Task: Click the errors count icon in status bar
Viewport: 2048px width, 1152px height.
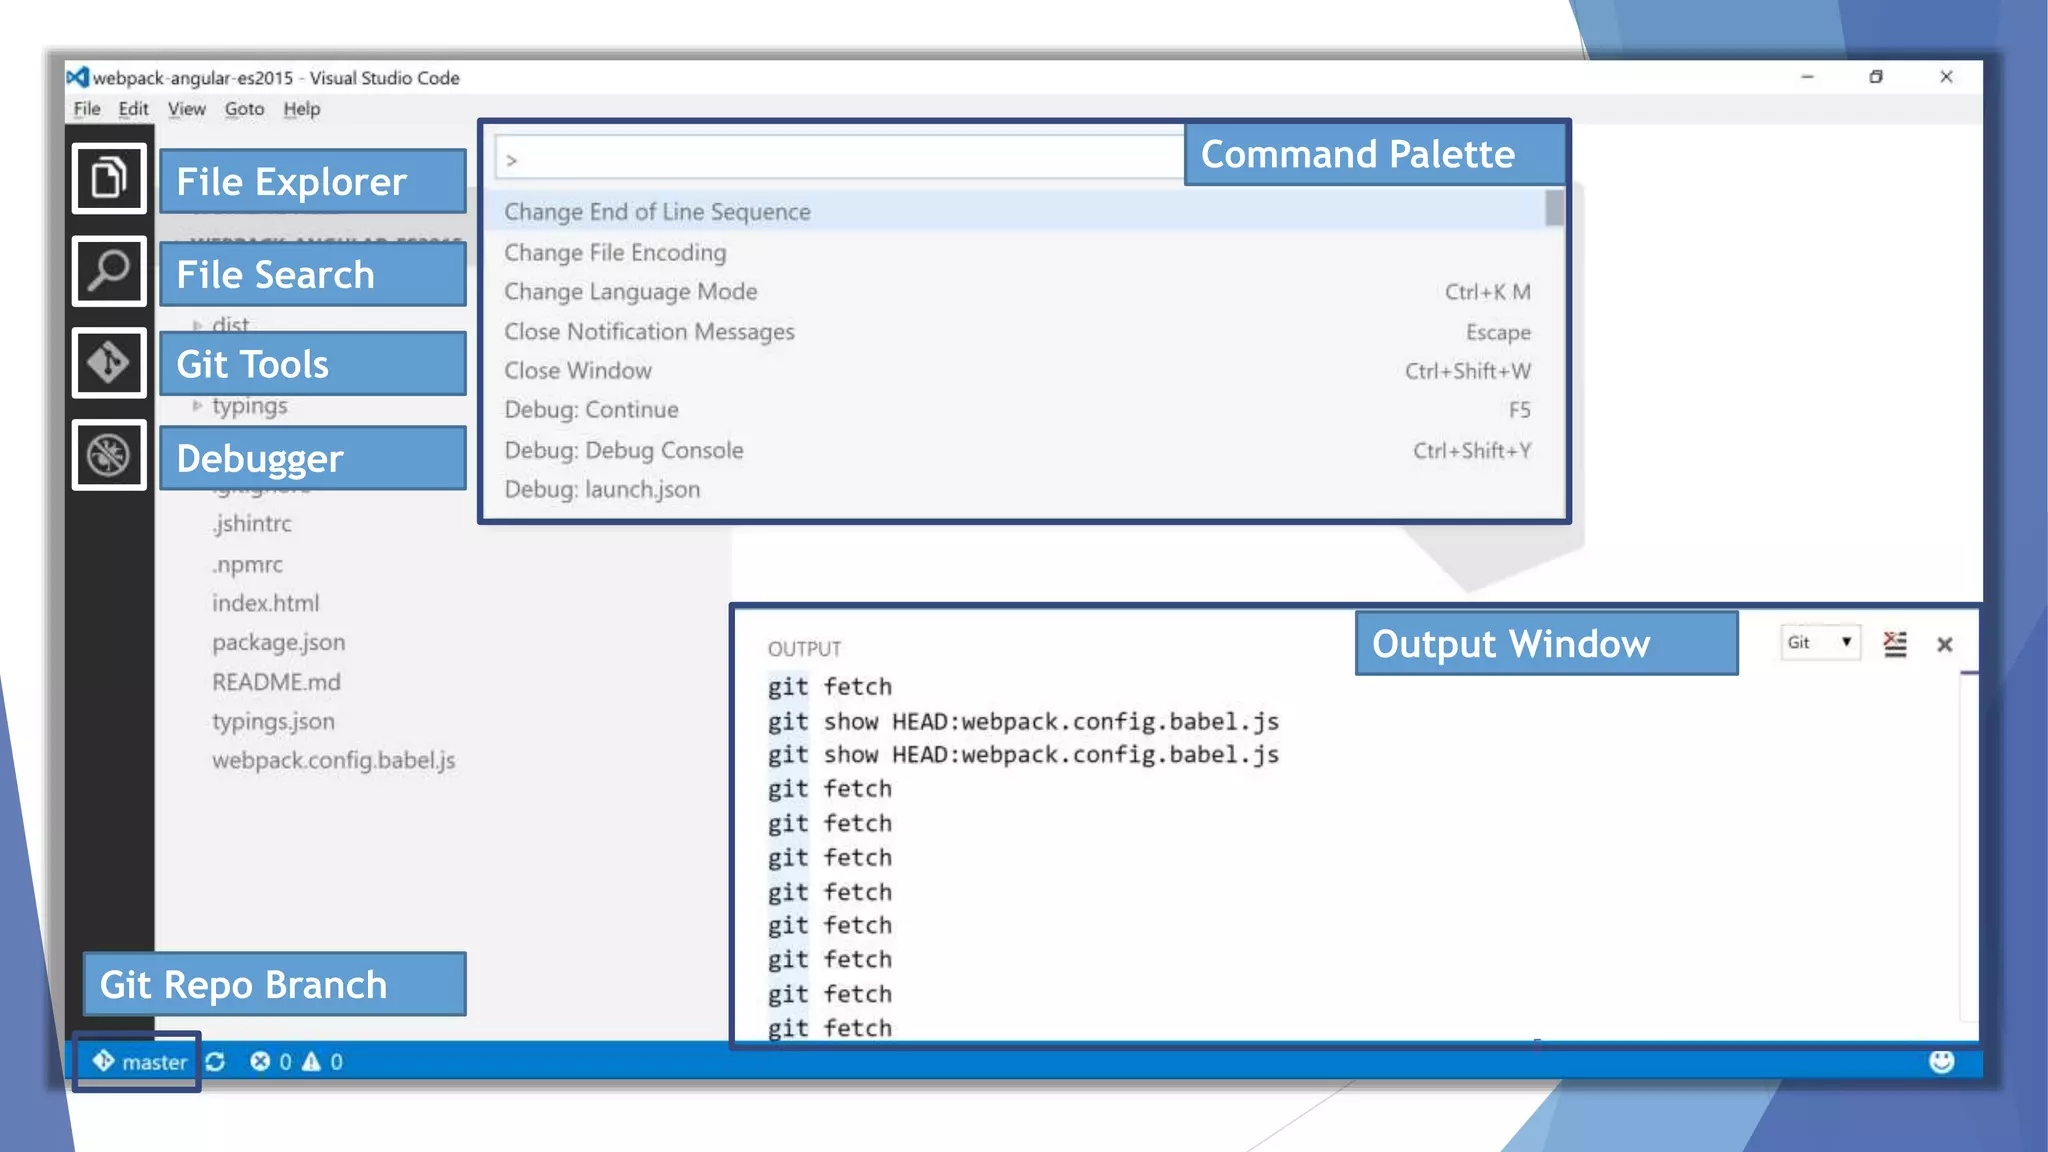Action: click(x=260, y=1062)
